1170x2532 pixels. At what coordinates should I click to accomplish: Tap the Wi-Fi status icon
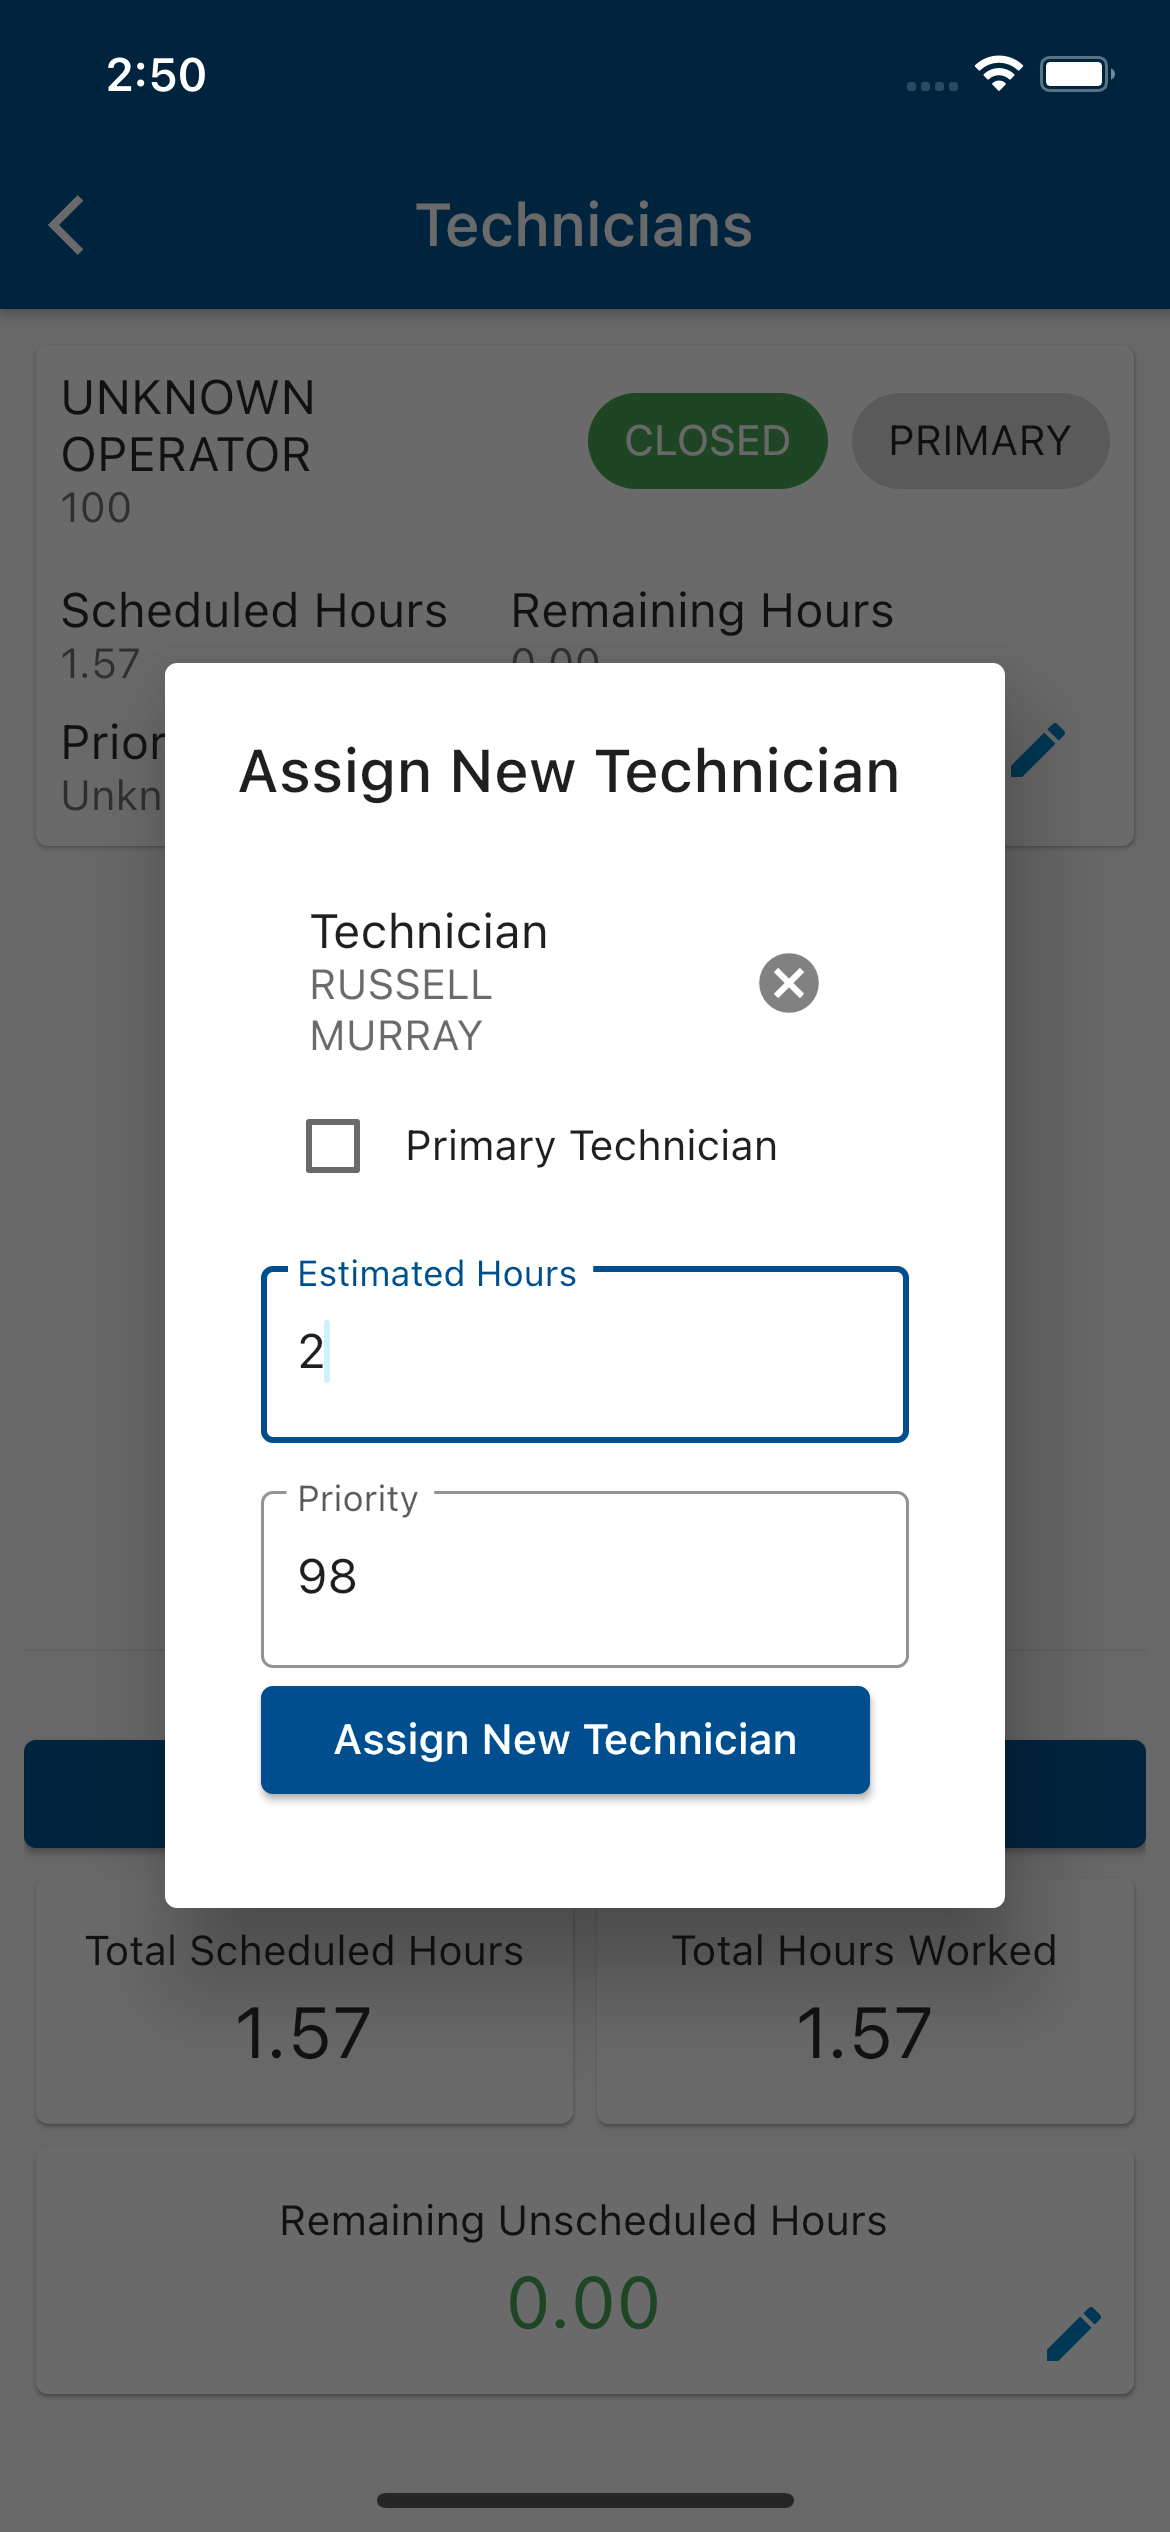click(998, 74)
